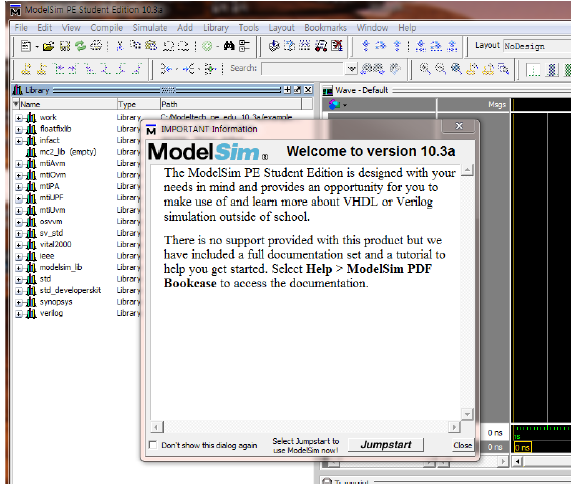Click the Print icon in the toolbar
Image resolution: width=576 pixels, height=492 pixels.
pos(96,46)
